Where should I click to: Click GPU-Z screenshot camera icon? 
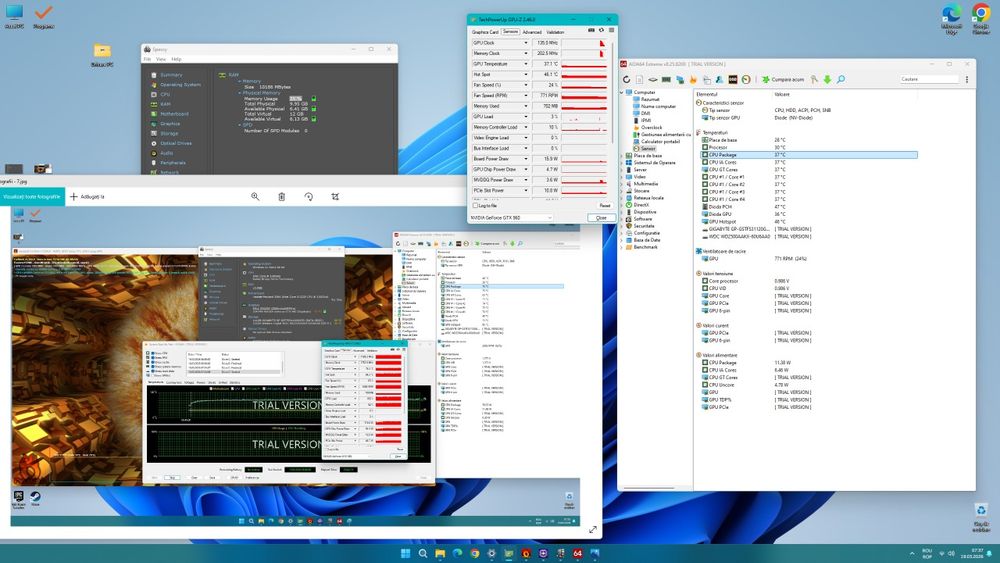tap(591, 31)
